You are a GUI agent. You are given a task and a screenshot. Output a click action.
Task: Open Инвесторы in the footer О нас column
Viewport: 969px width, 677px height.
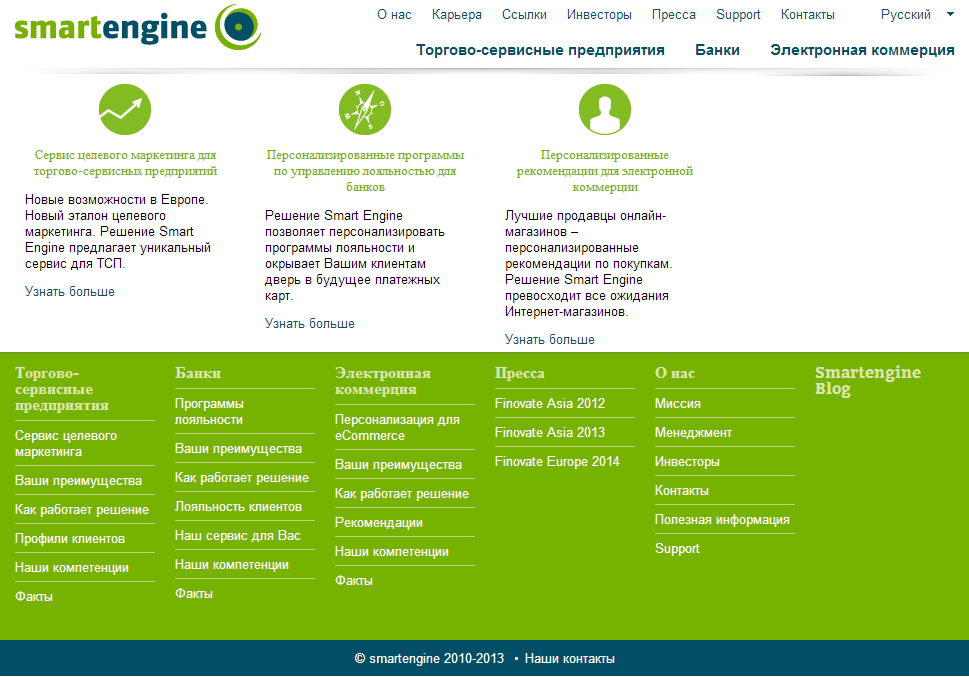[687, 461]
